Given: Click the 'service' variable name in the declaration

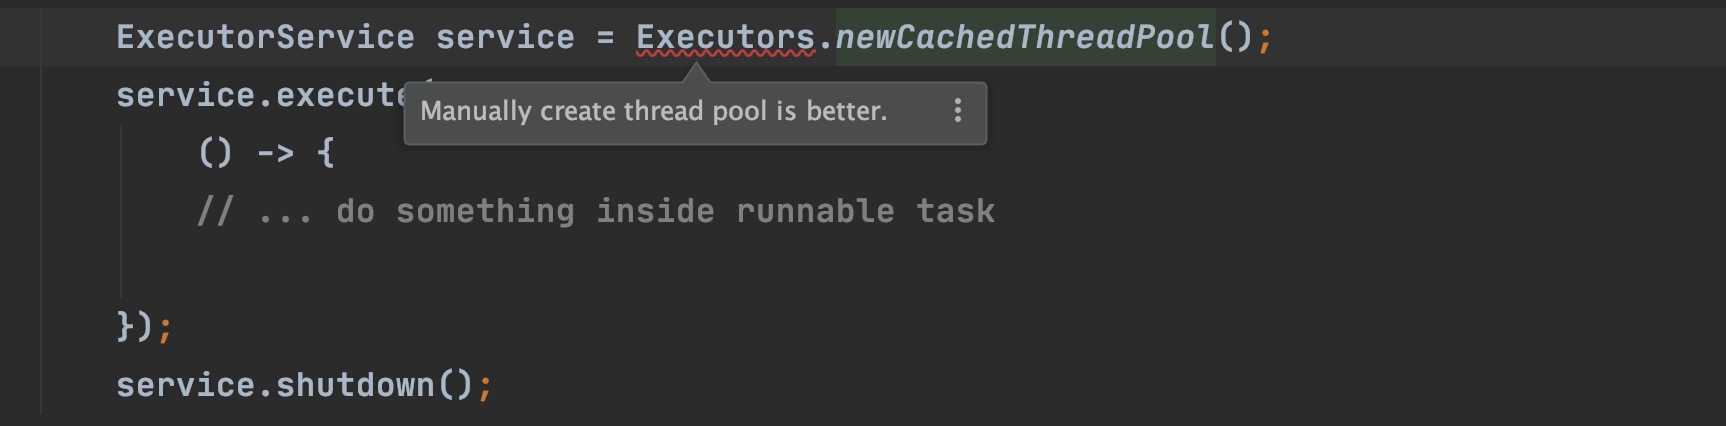Looking at the screenshot, I should 505,38.
